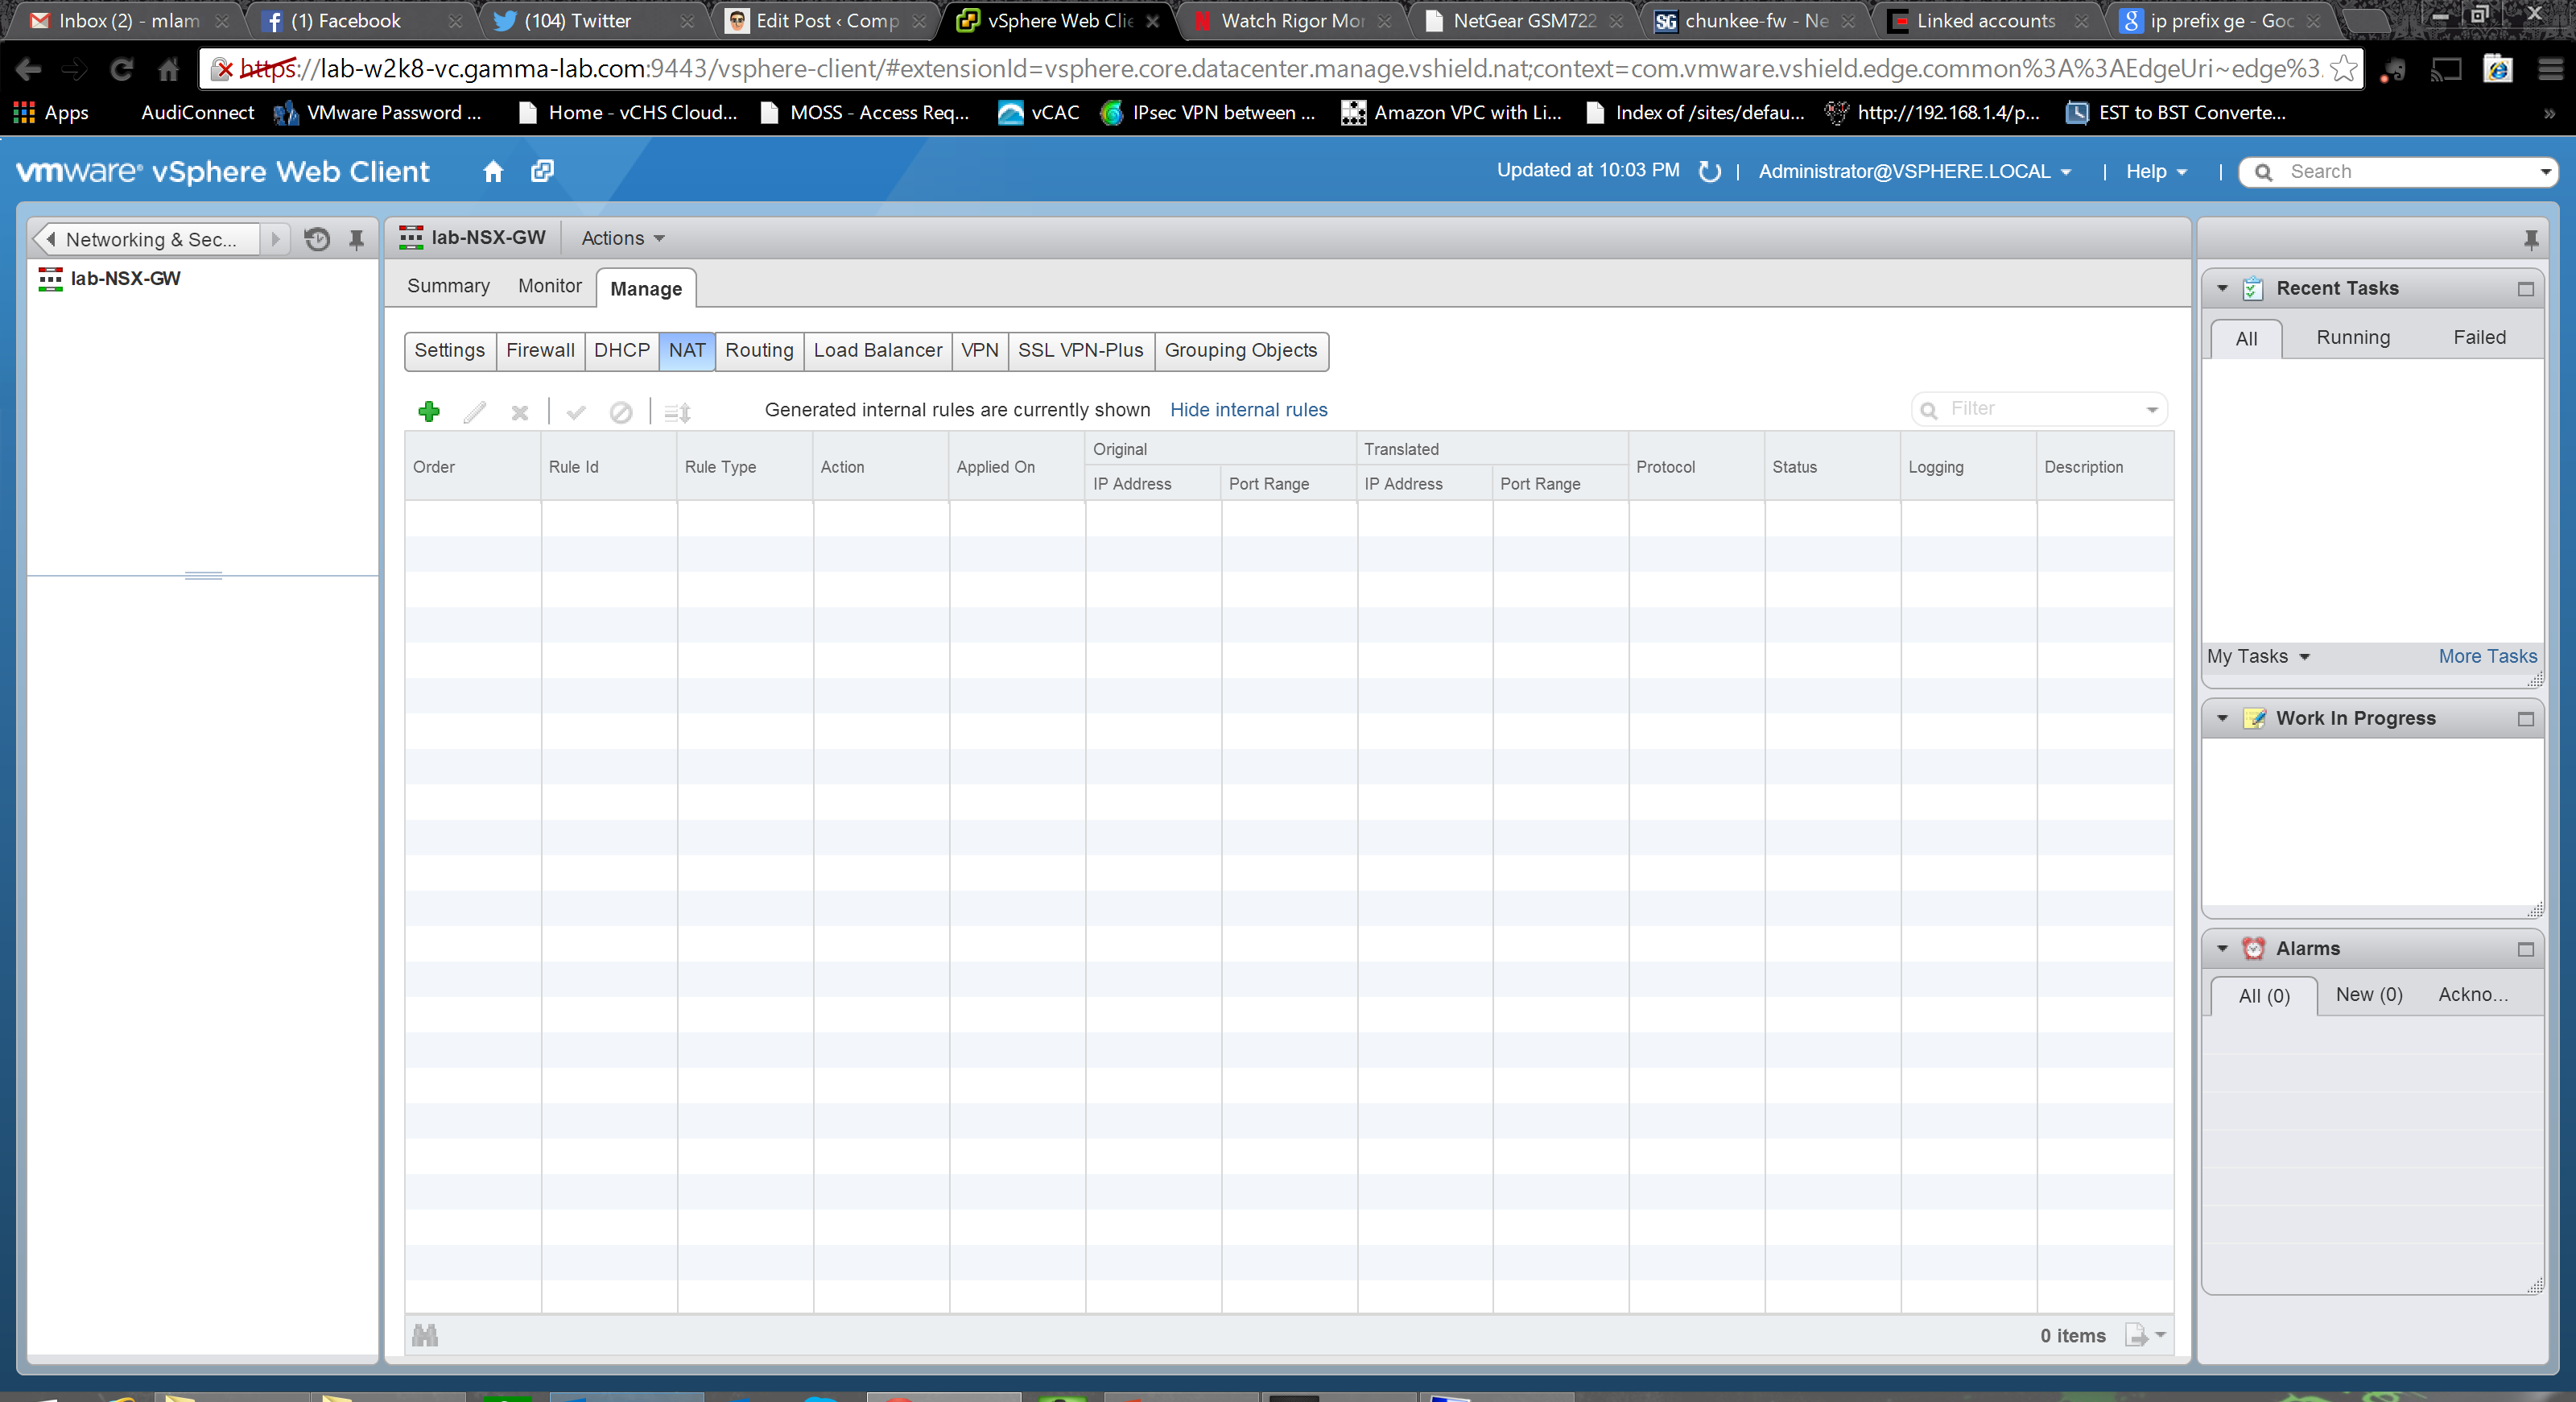This screenshot has height=1402, width=2576.
Task: Pin the navigator panel
Action: (x=356, y=239)
